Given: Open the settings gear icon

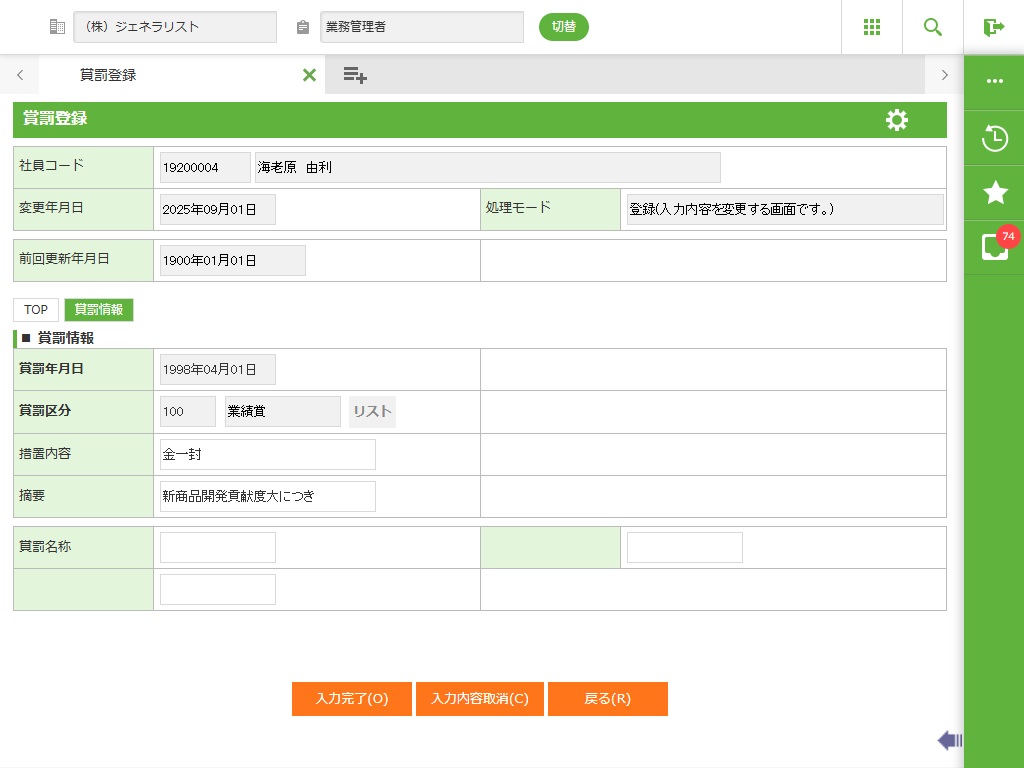Looking at the screenshot, I should [897, 120].
